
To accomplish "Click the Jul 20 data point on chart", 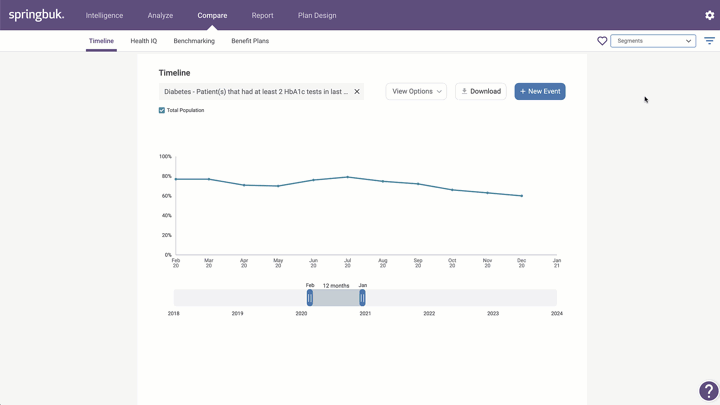I will click(x=348, y=177).
